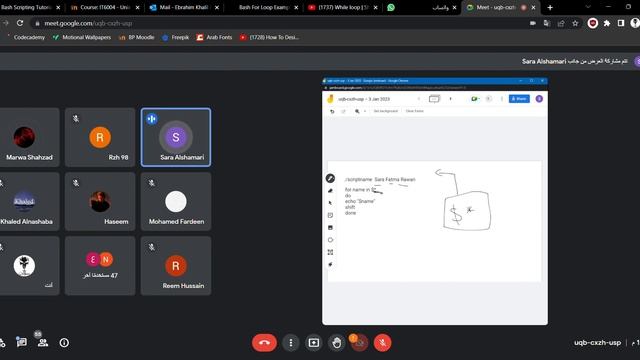Click the Jamboard undo arrow

coord(332,111)
